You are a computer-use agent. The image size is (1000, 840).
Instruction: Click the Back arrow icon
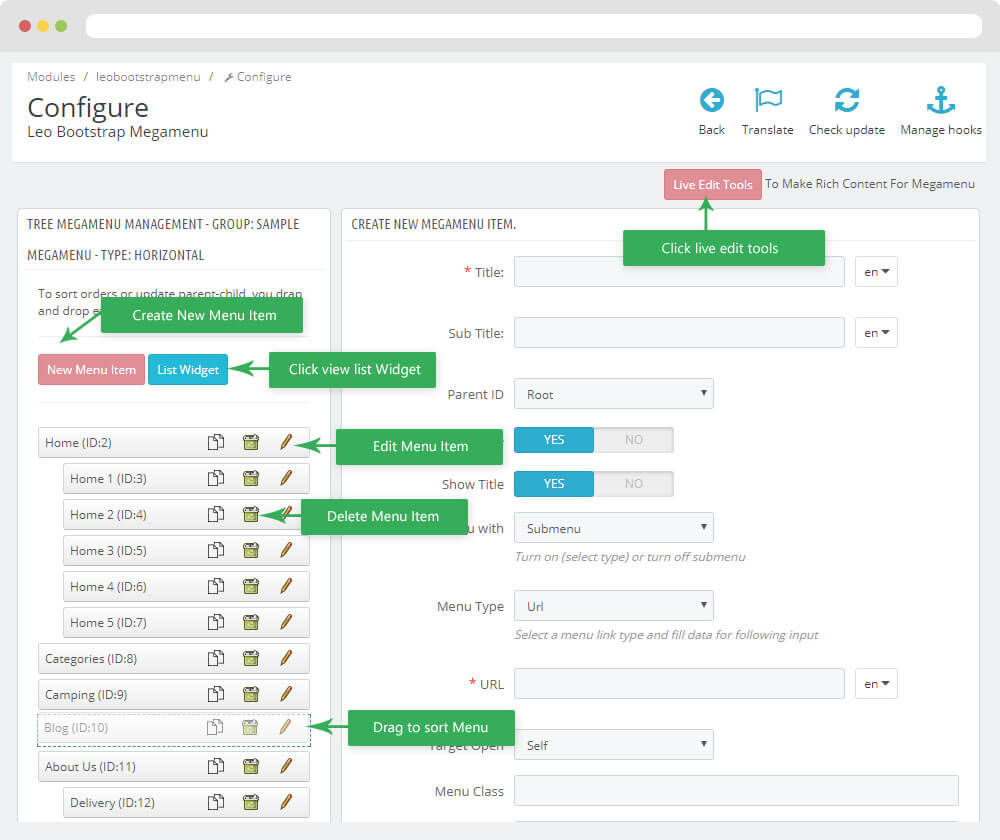pos(711,100)
